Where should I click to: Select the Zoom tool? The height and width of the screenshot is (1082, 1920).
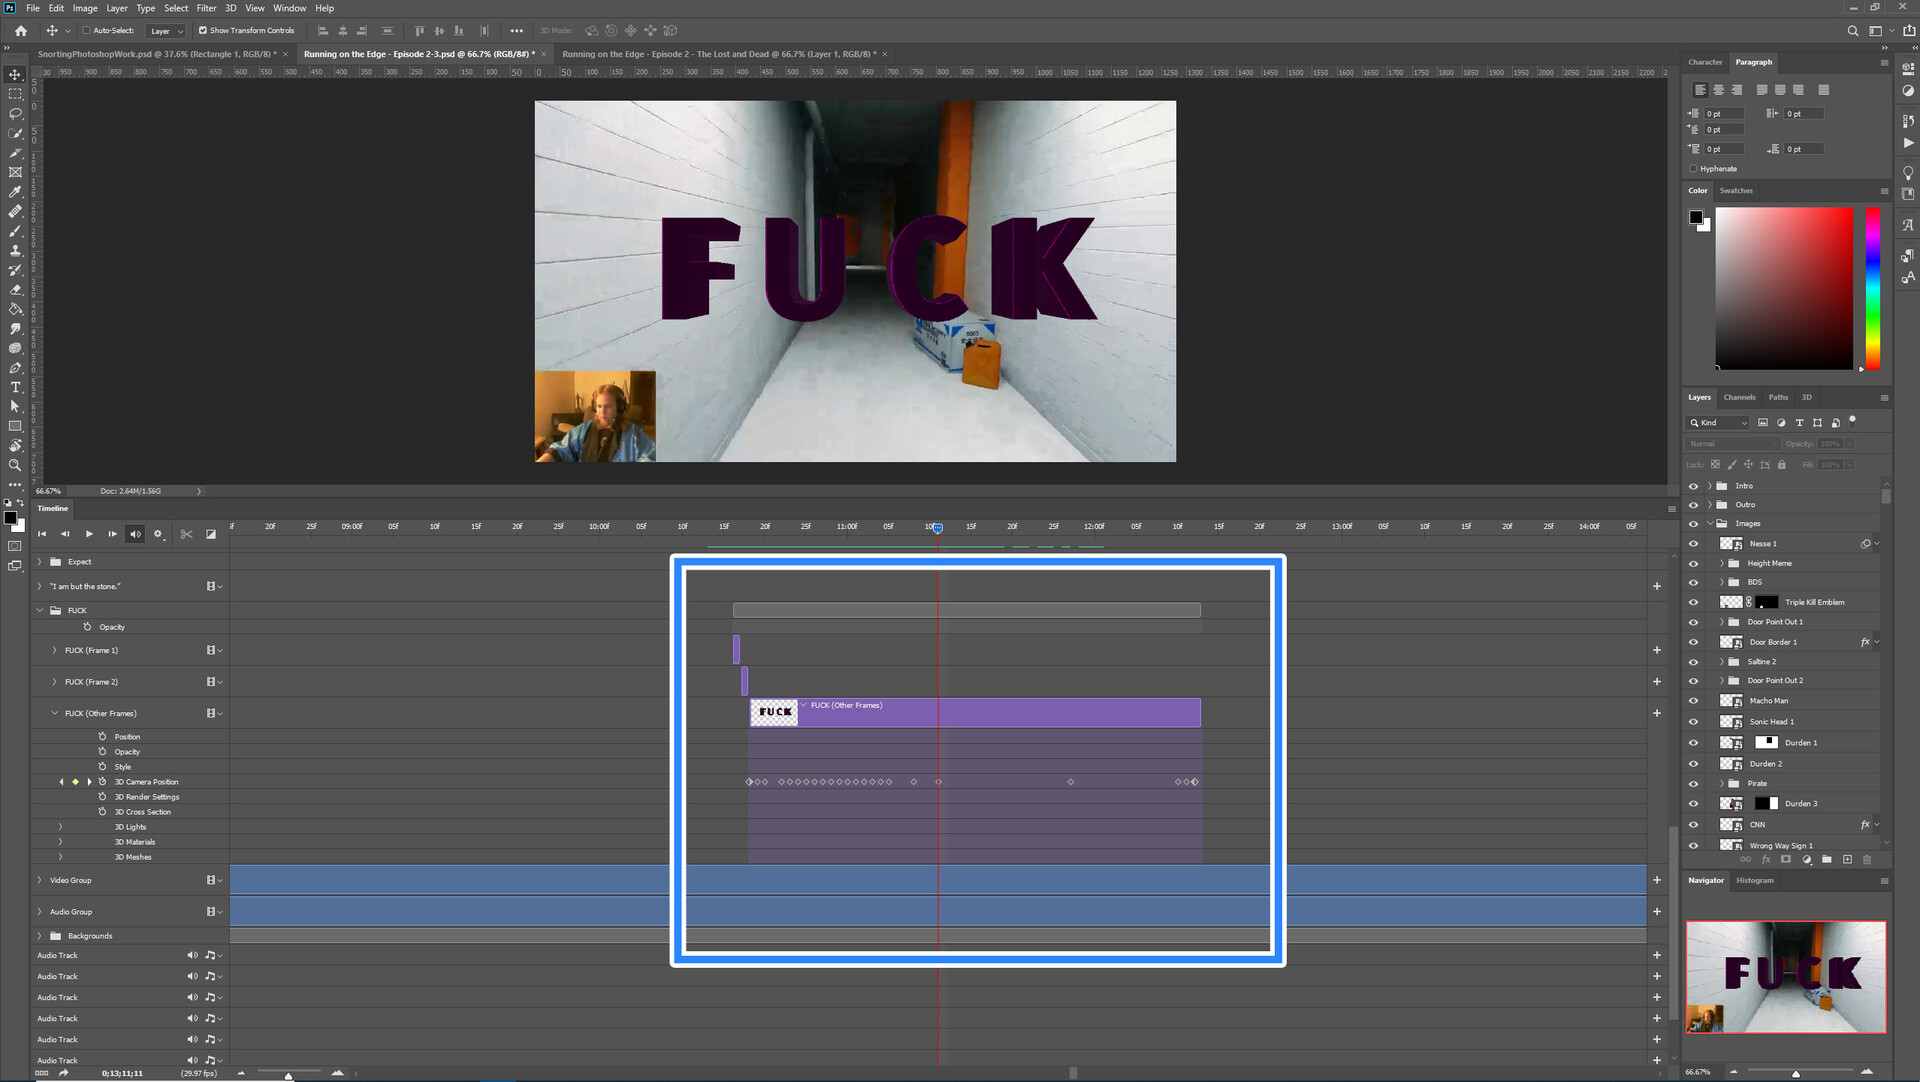(15, 465)
